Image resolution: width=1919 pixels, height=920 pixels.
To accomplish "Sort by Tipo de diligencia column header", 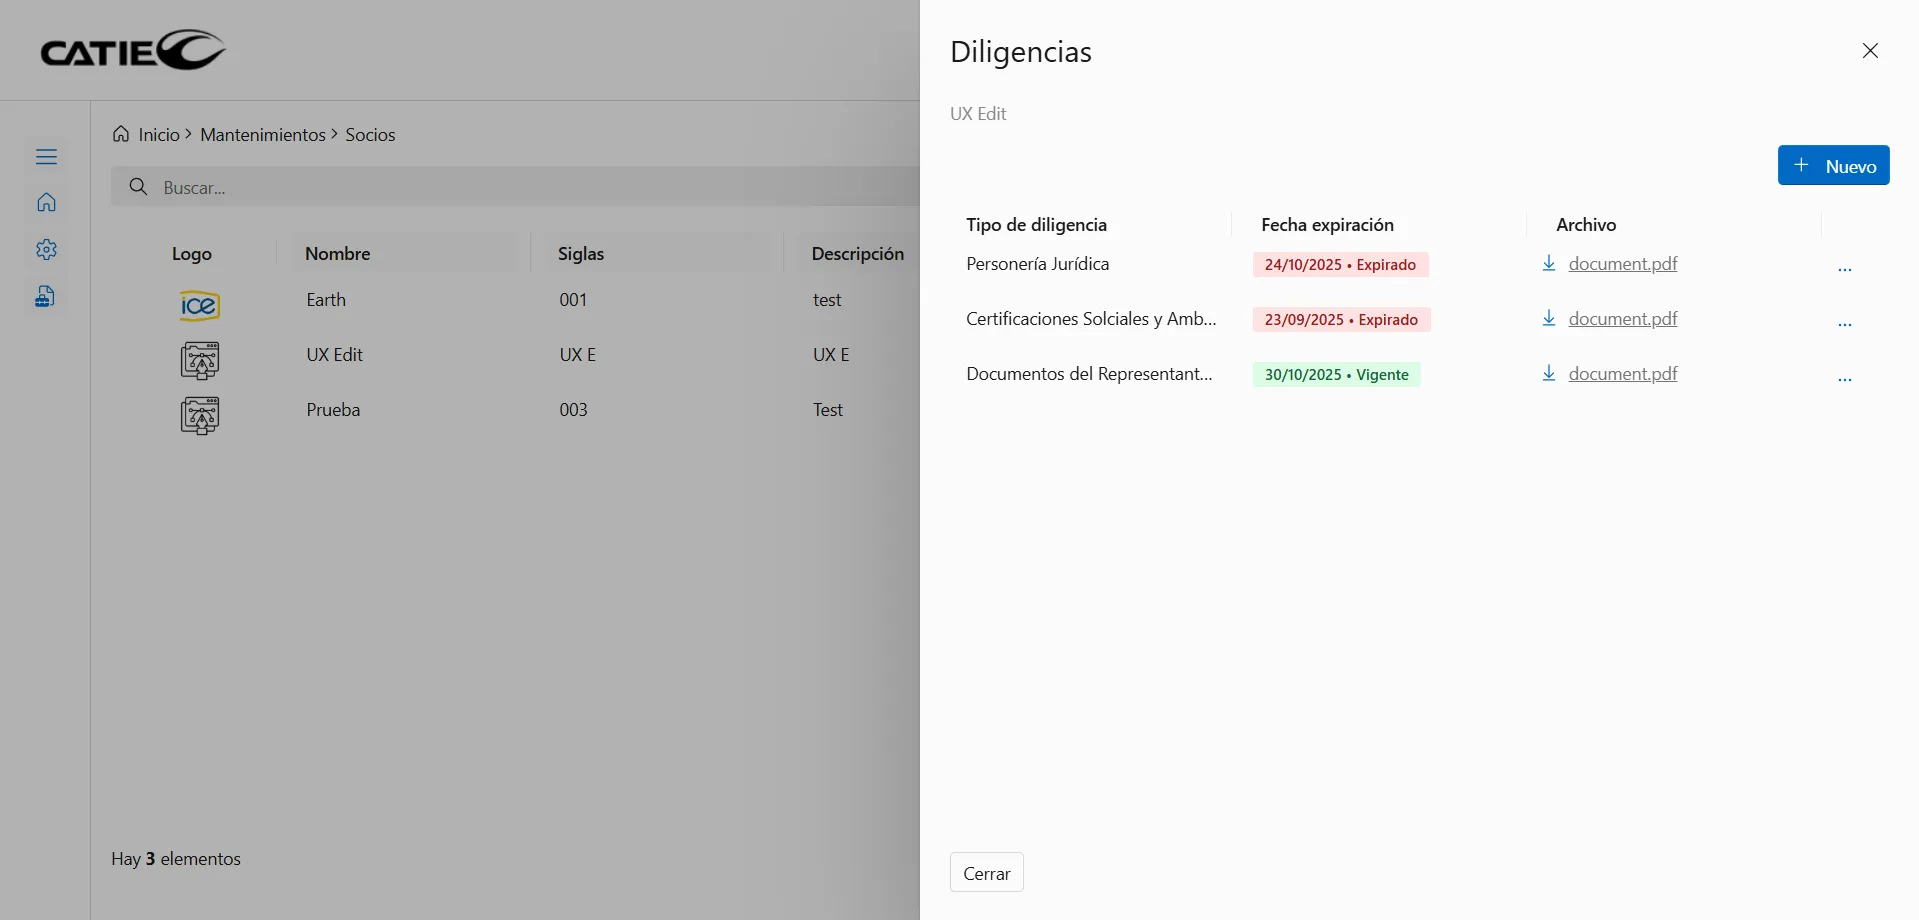I will coord(1036,225).
